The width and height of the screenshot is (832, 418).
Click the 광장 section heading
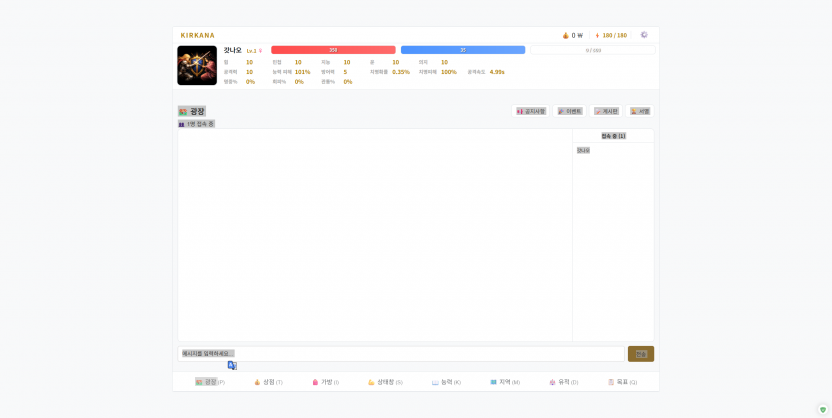(197, 111)
